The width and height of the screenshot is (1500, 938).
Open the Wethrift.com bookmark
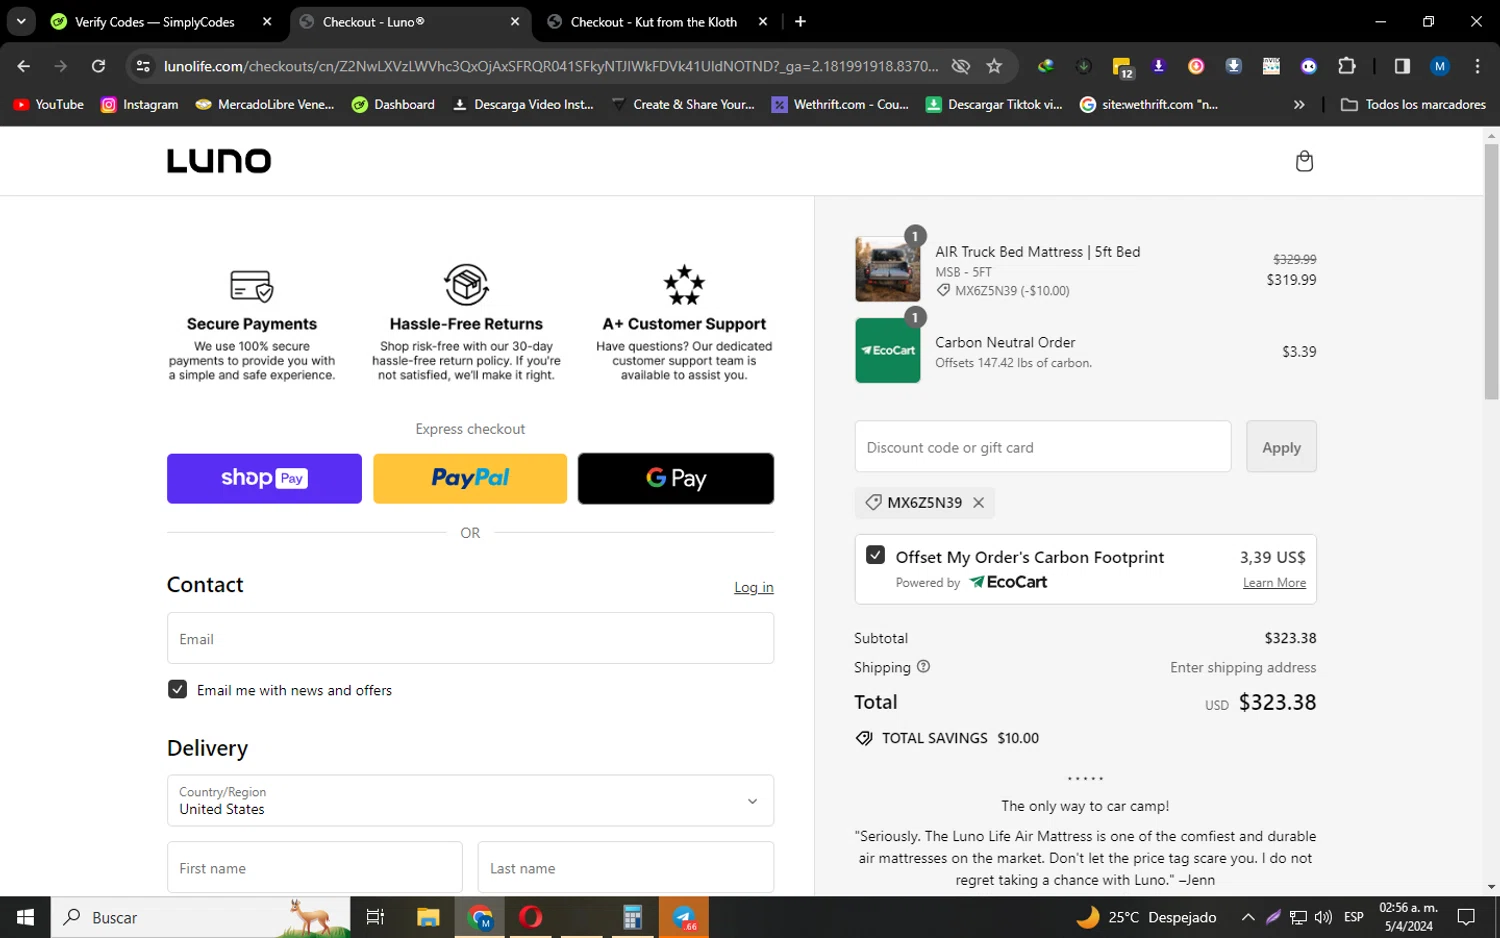click(840, 104)
